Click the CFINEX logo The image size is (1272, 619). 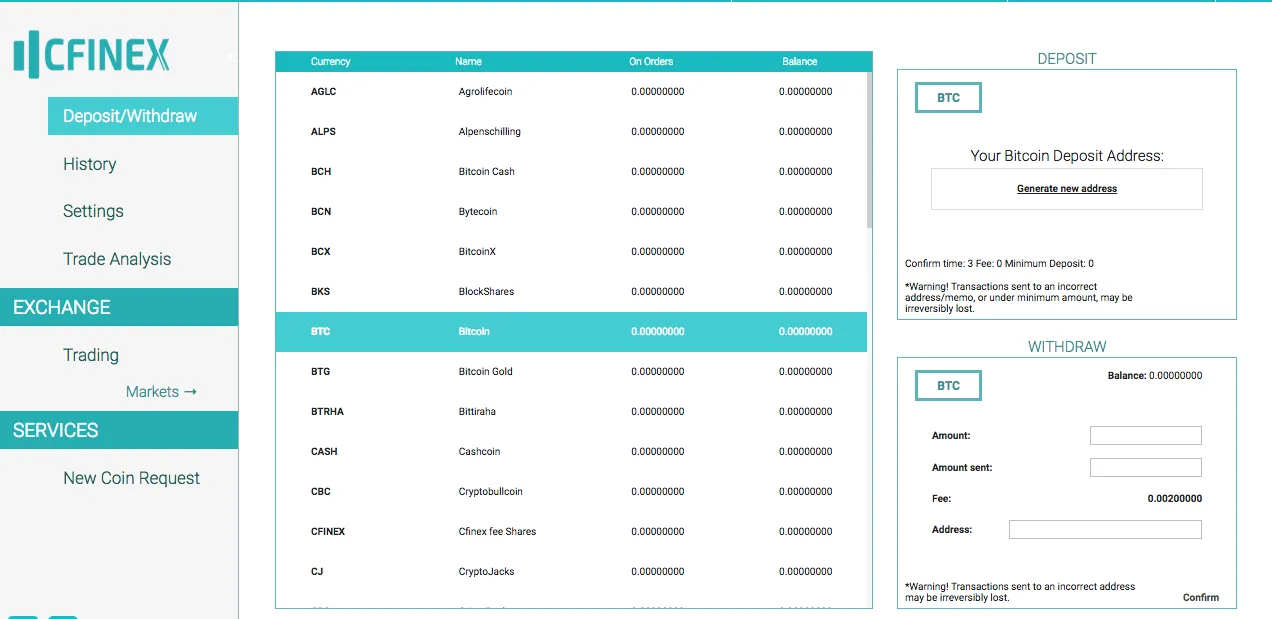click(x=92, y=54)
